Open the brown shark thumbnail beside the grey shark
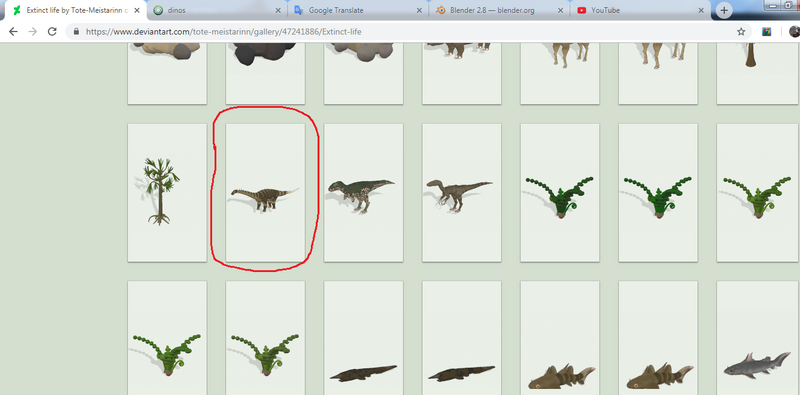The height and width of the screenshot is (395, 800). coord(658,338)
